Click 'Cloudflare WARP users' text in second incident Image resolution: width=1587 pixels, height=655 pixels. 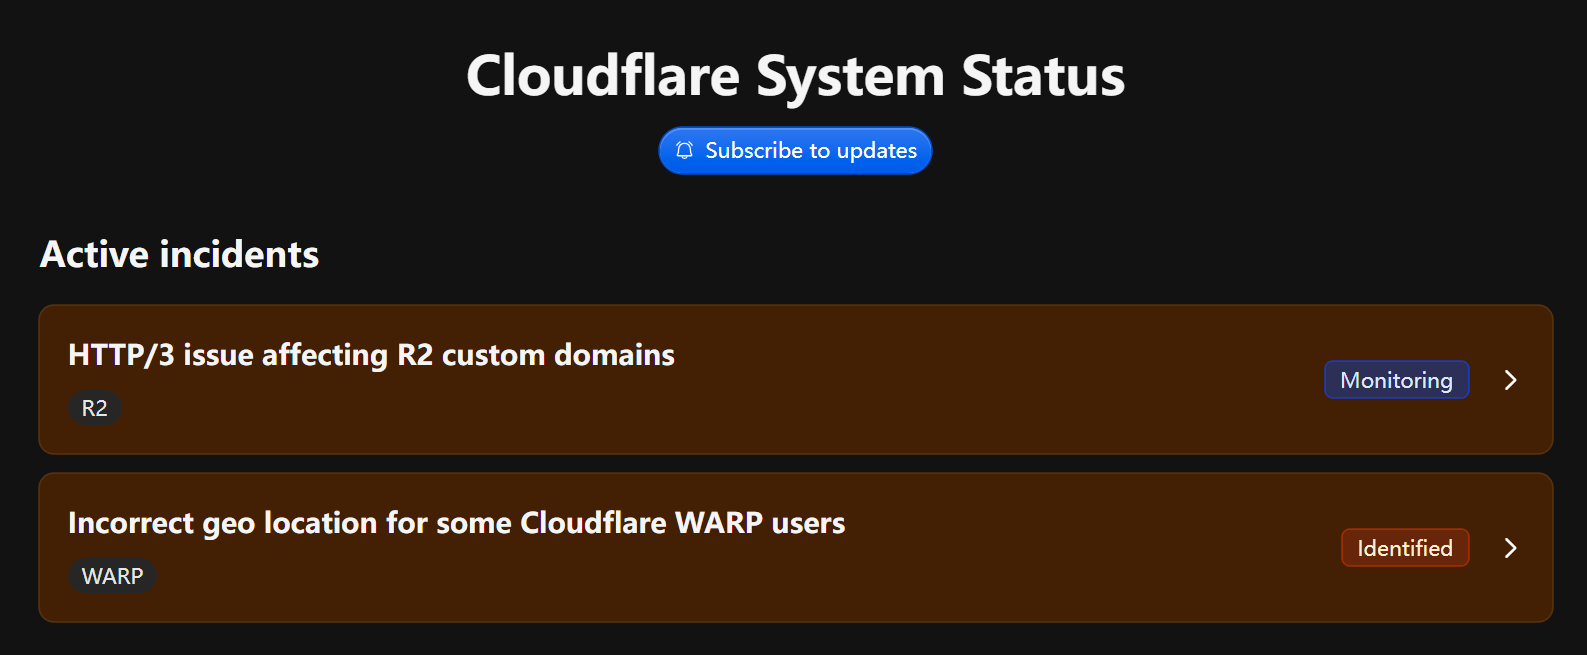coord(683,523)
